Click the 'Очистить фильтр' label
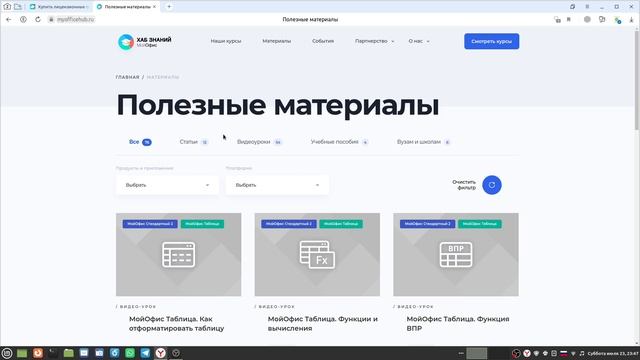This screenshot has width=640, height=360. pos(464,185)
